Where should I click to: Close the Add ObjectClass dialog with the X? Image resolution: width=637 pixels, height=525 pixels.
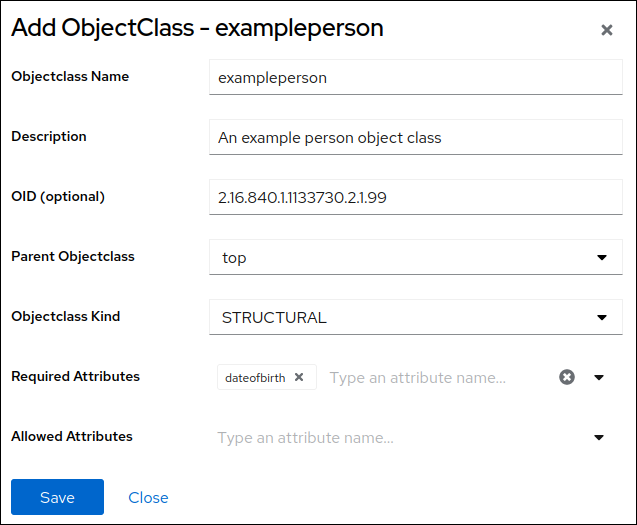click(x=606, y=30)
